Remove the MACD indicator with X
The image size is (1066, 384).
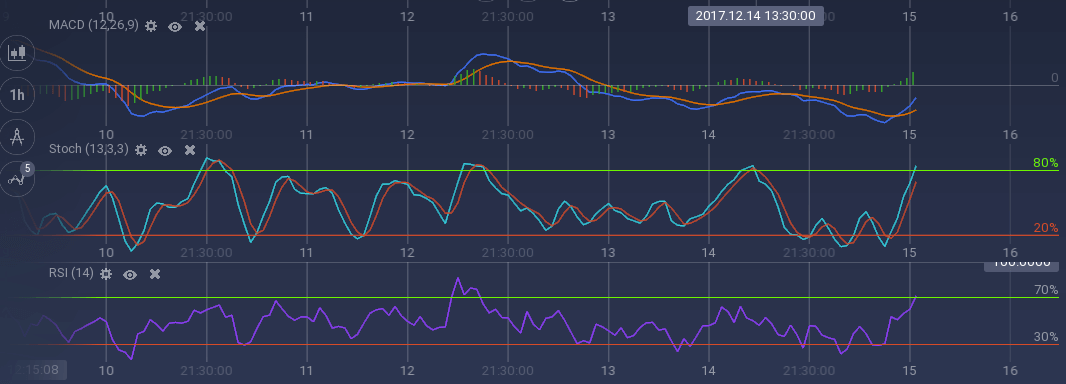[200, 26]
